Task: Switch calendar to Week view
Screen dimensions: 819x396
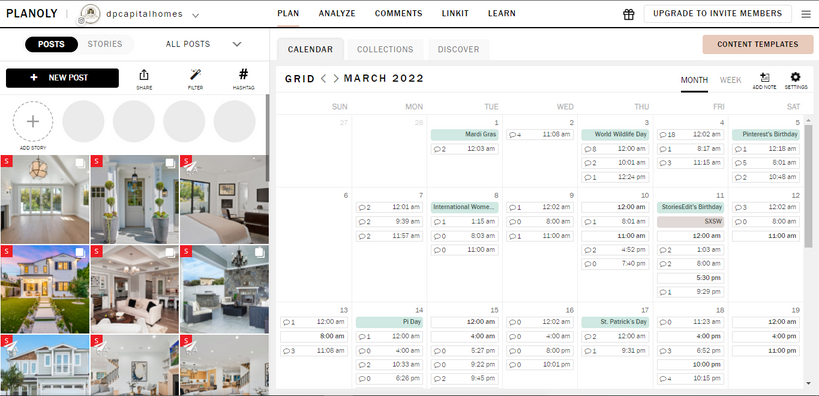Action: tap(730, 80)
